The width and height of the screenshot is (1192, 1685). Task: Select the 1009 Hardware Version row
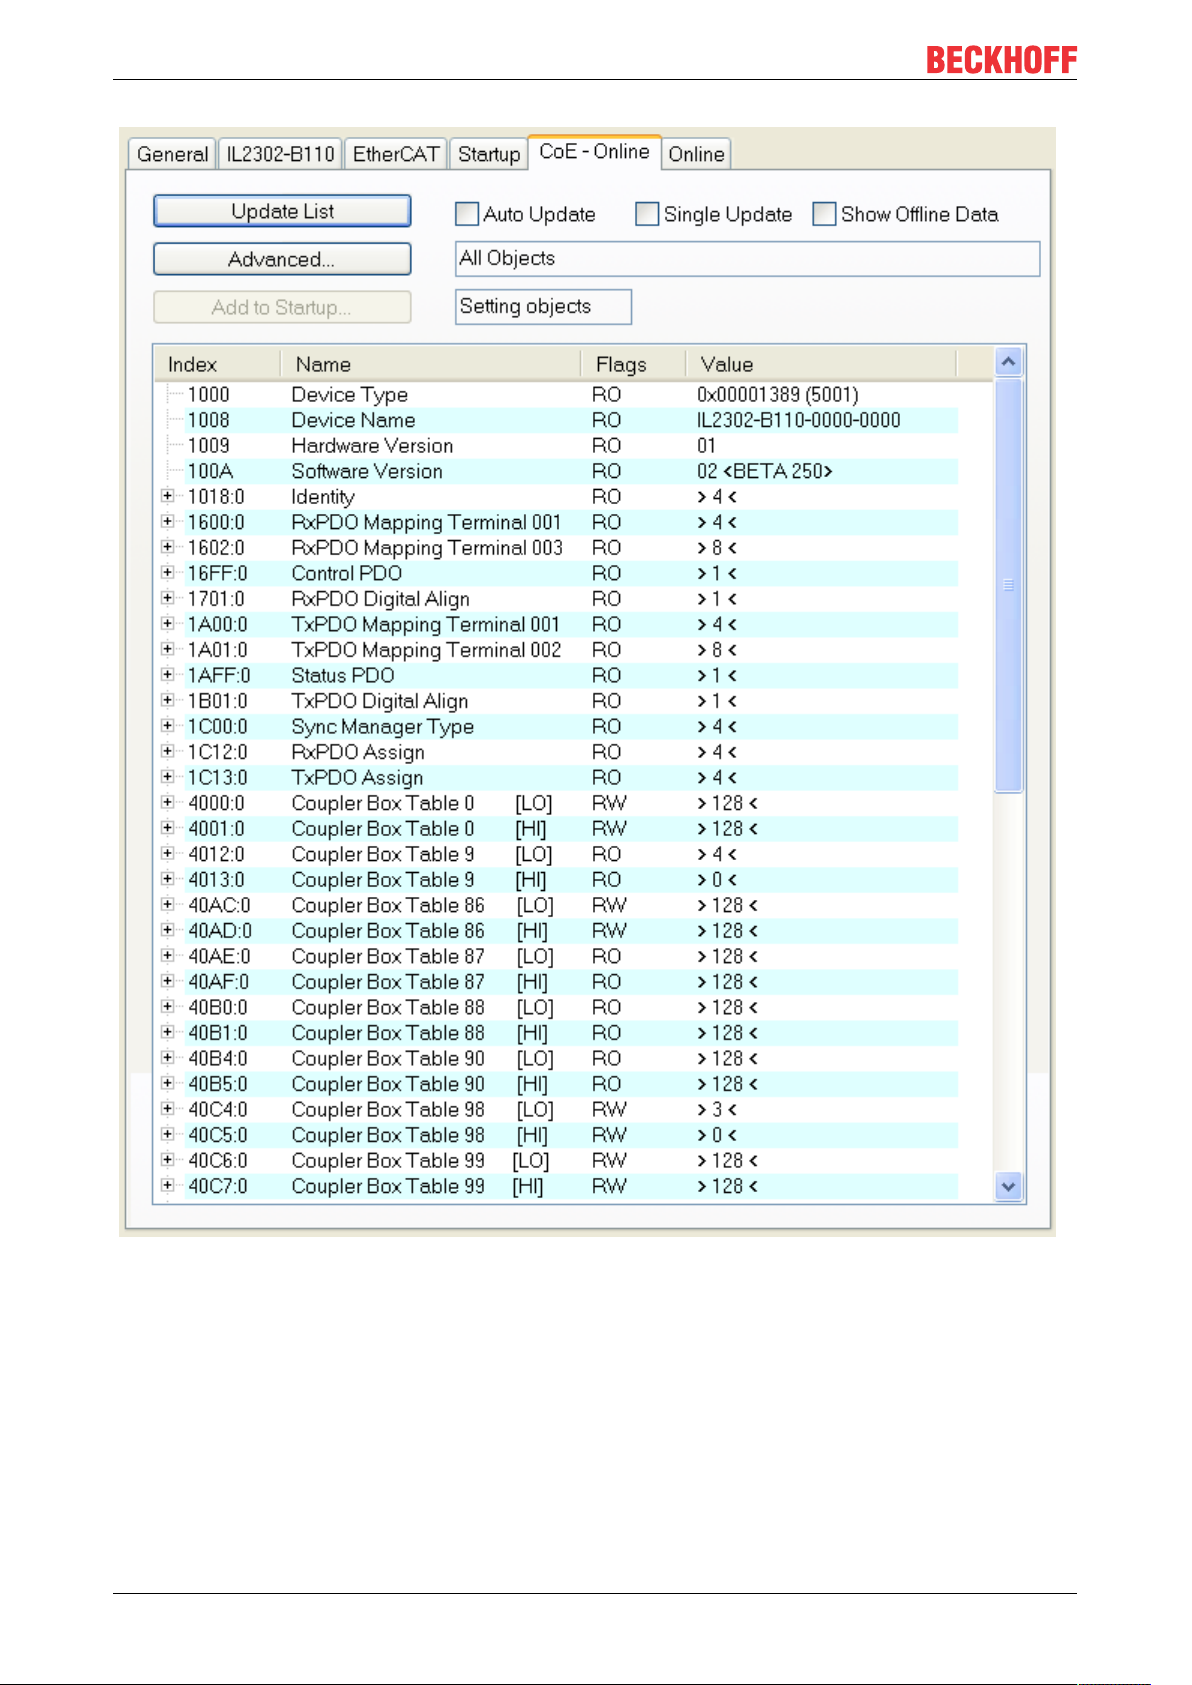point(557,445)
